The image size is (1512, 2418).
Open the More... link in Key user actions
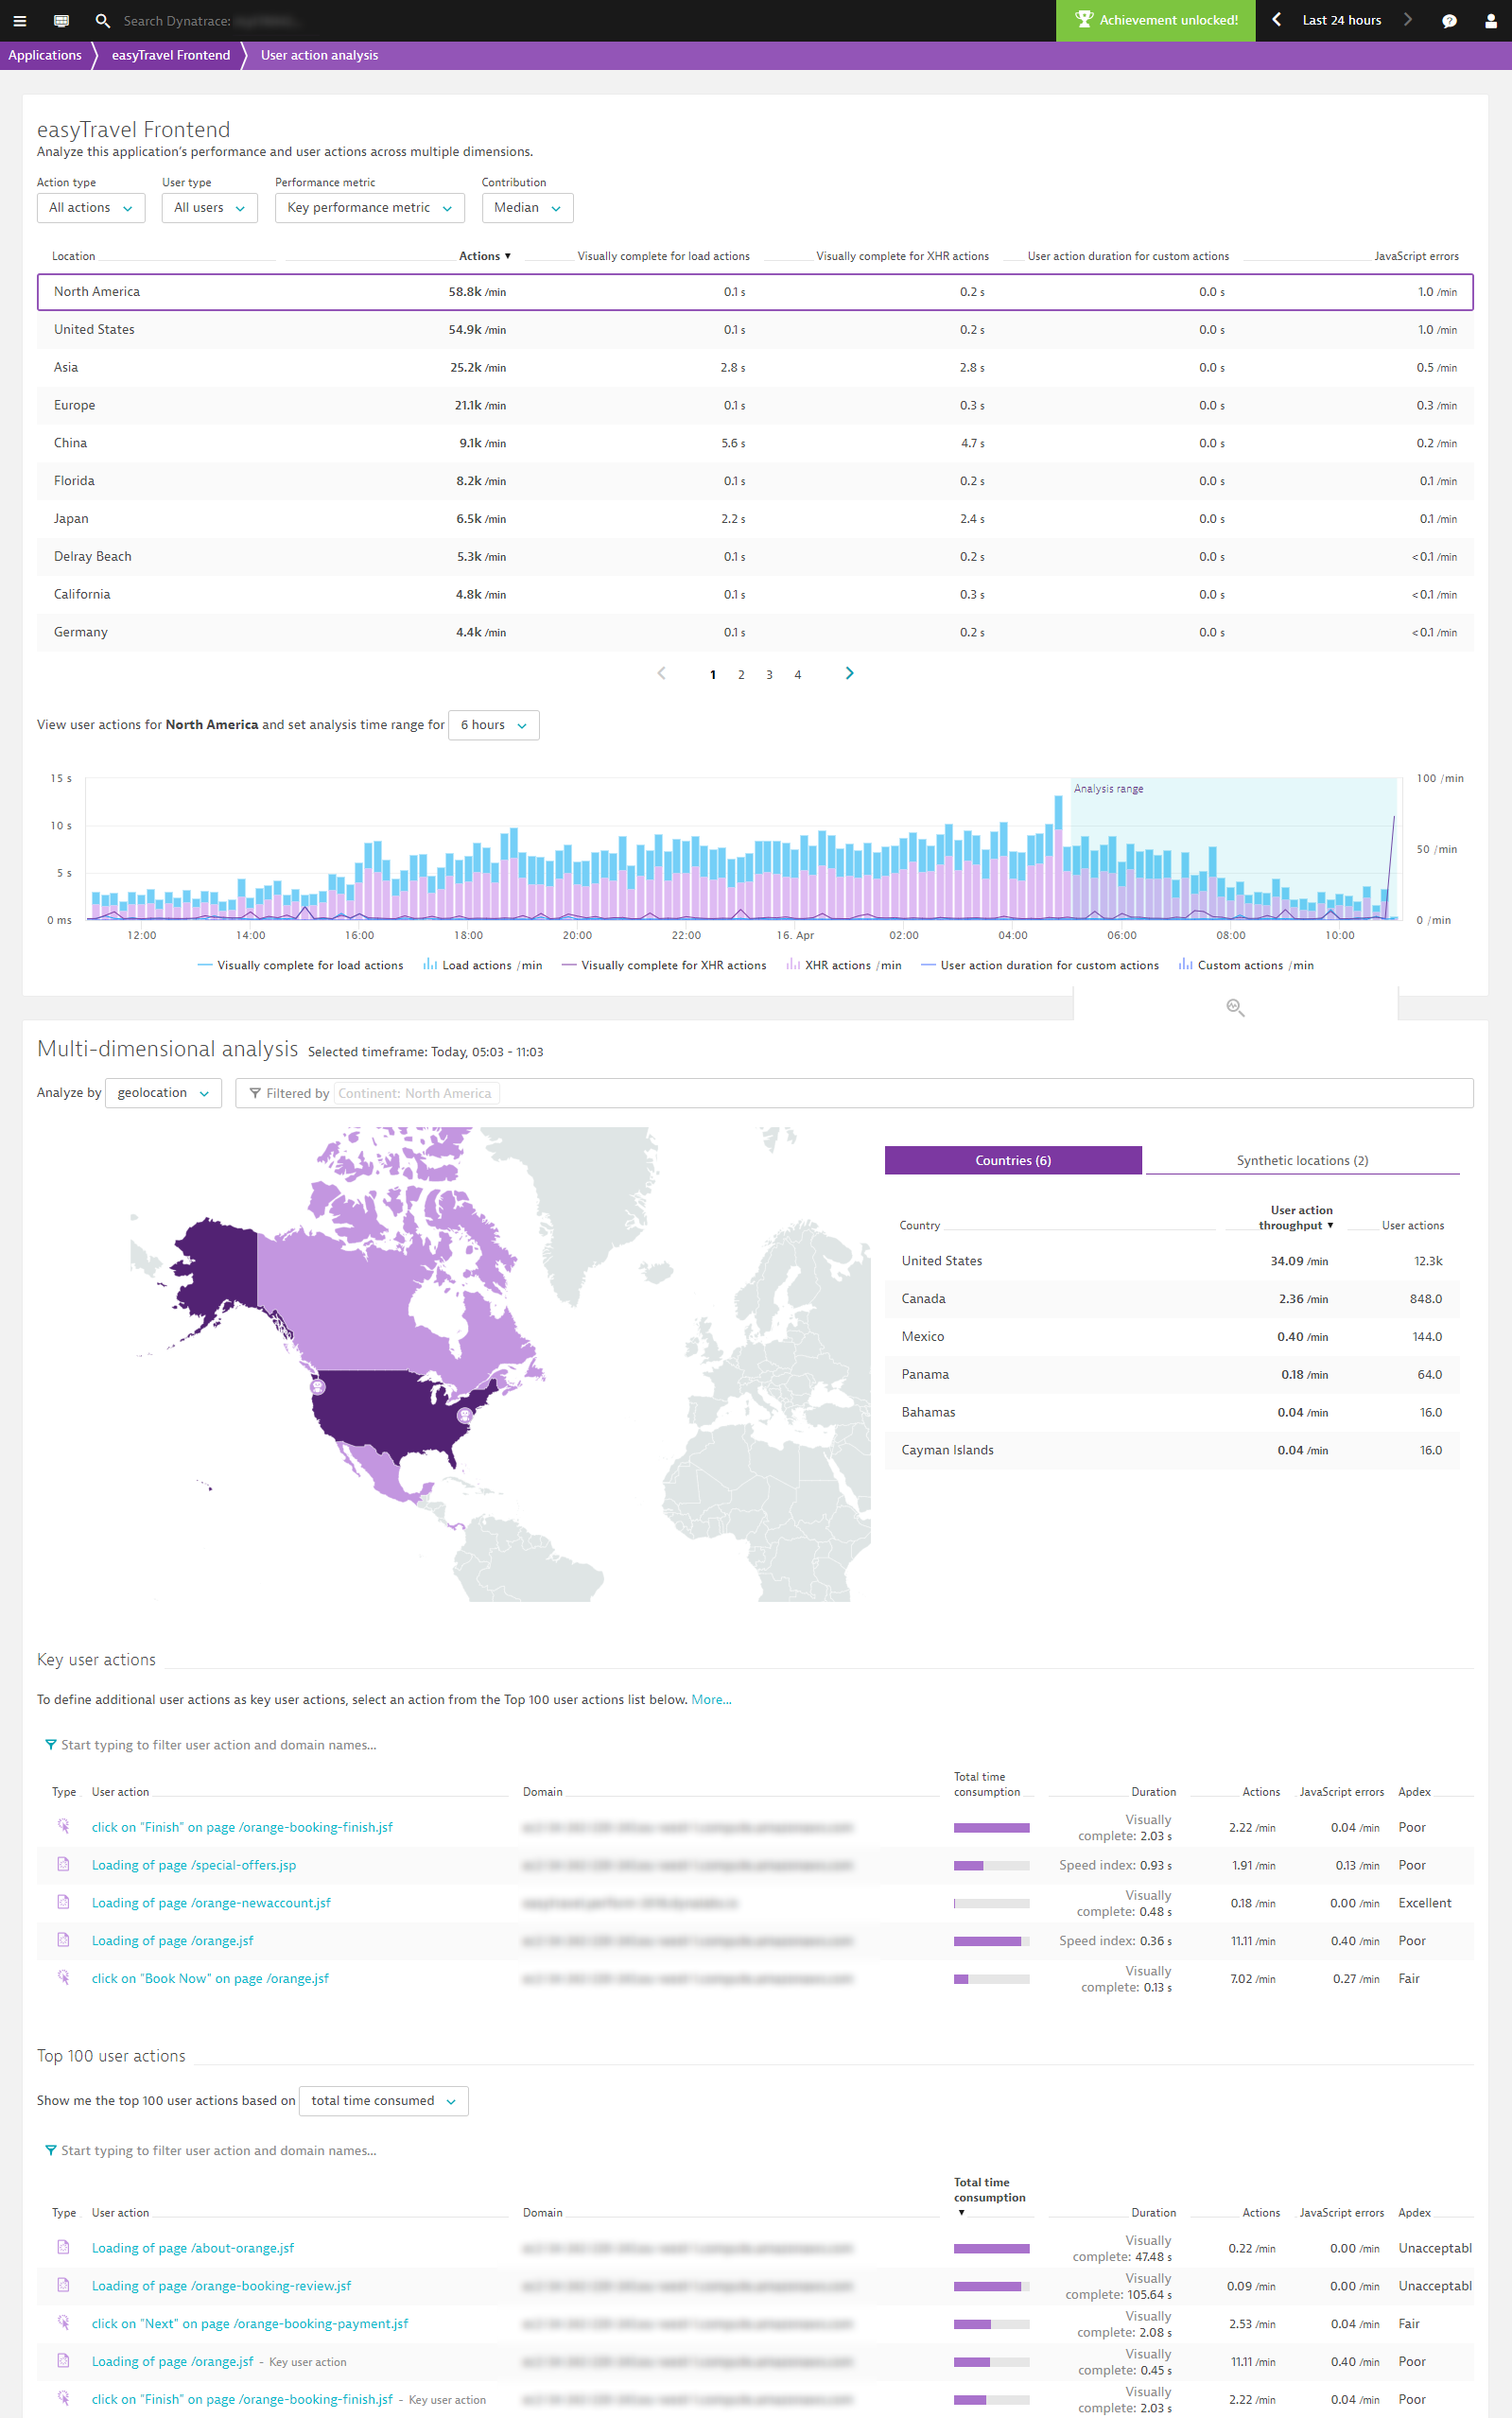tap(711, 1699)
